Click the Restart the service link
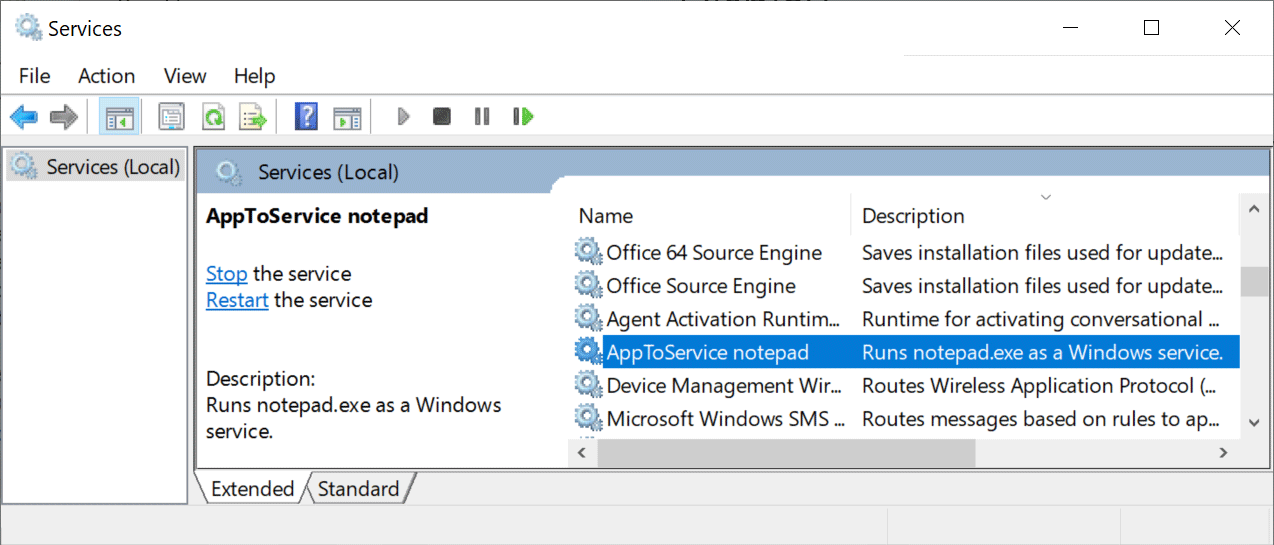The image size is (1274, 545). (x=237, y=300)
